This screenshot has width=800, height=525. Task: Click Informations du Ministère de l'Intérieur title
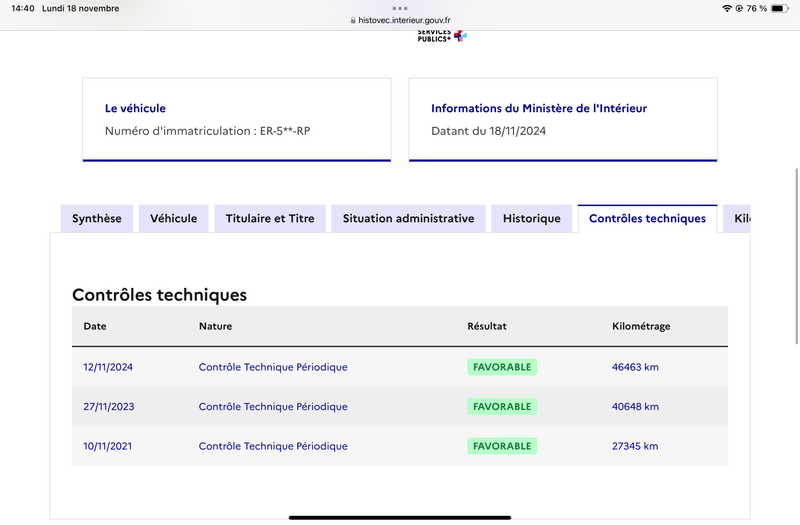point(539,108)
